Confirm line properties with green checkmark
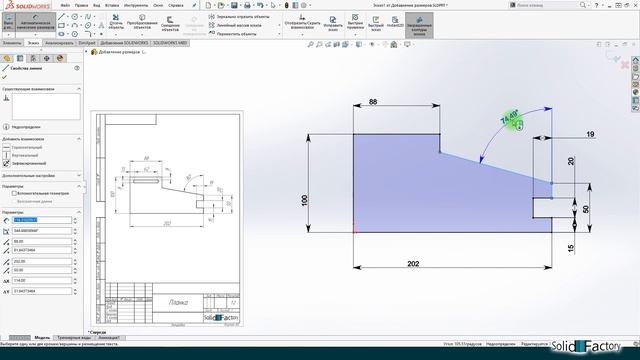The width and height of the screenshot is (640, 360). (4, 77)
